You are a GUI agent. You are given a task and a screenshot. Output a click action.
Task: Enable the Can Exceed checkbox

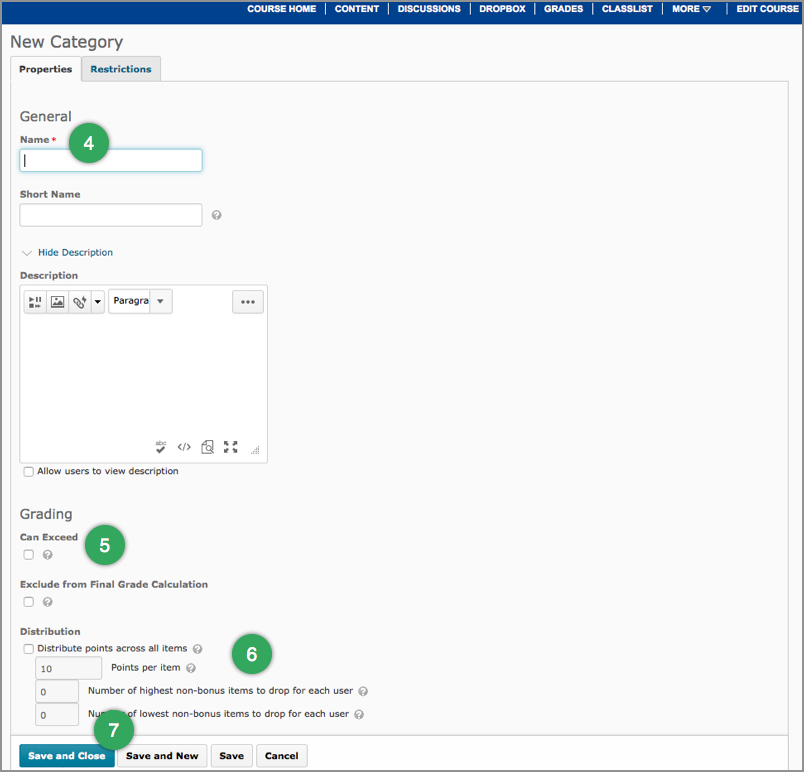29,555
